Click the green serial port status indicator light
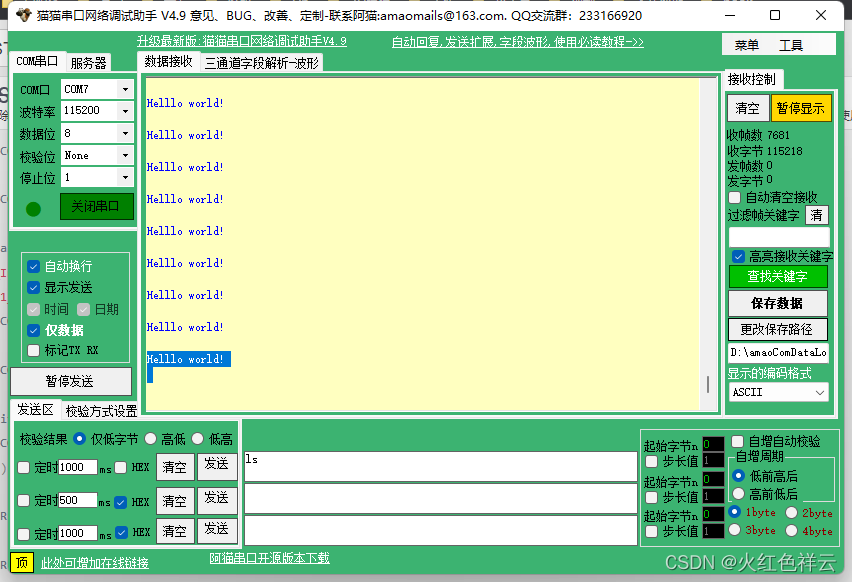This screenshot has height=582, width=852. coord(31,208)
